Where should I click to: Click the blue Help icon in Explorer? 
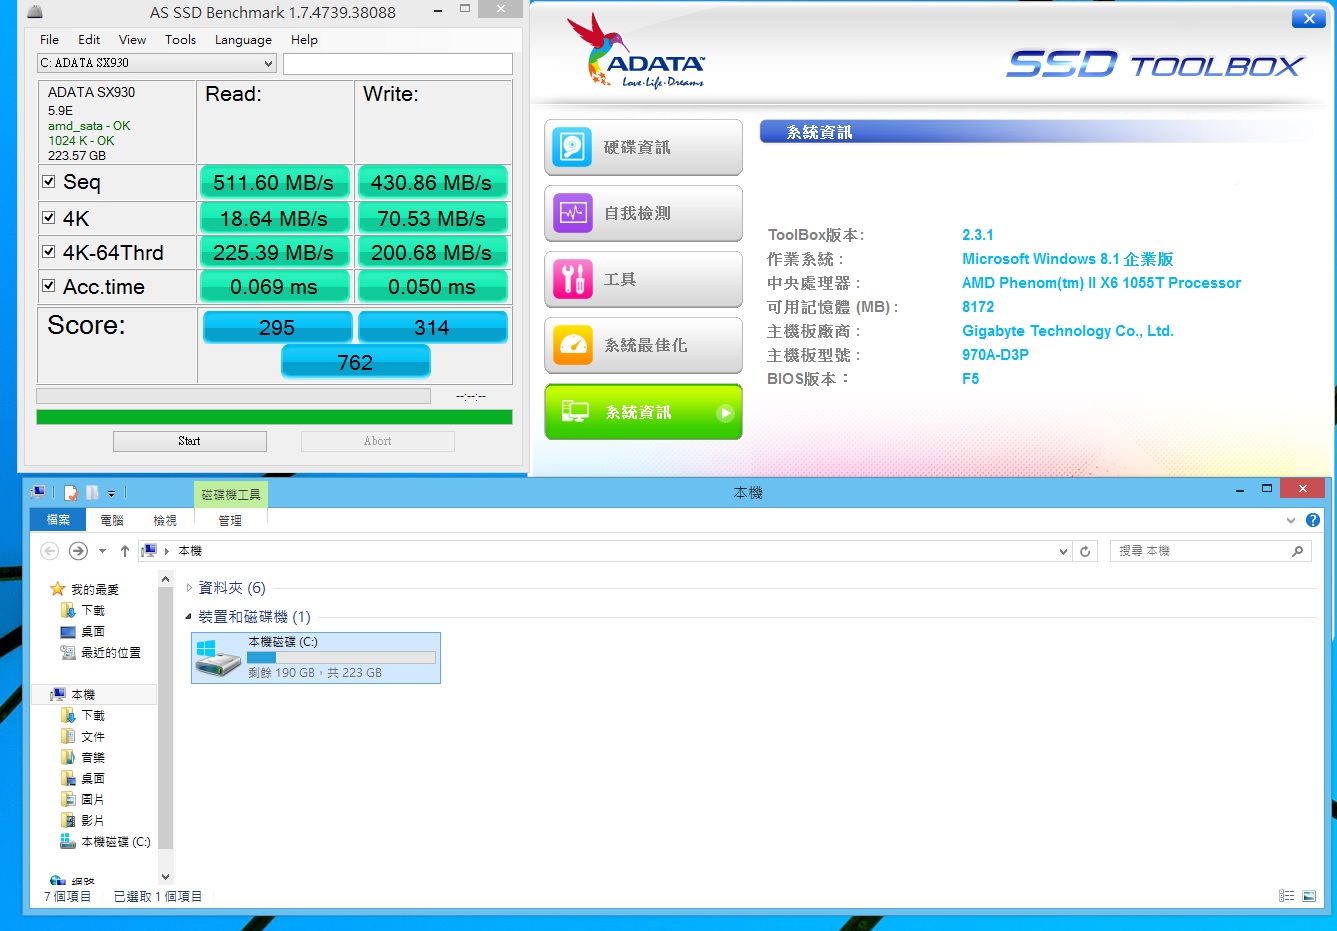coord(1313,520)
